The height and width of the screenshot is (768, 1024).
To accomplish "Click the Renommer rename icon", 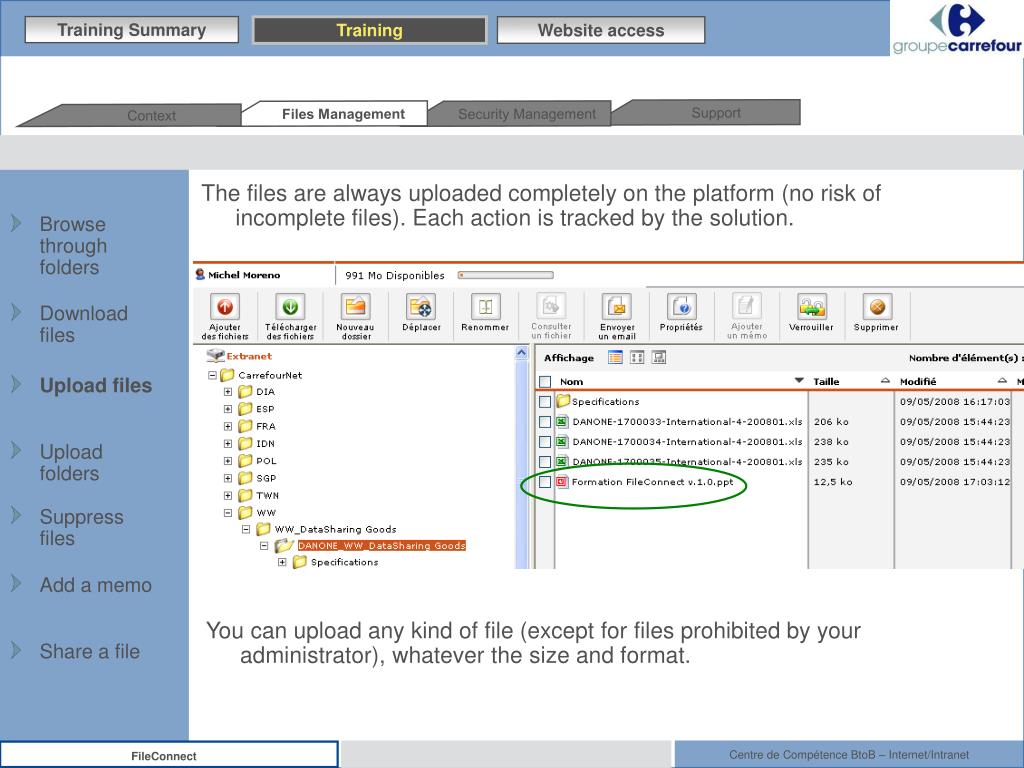I will (x=485, y=306).
